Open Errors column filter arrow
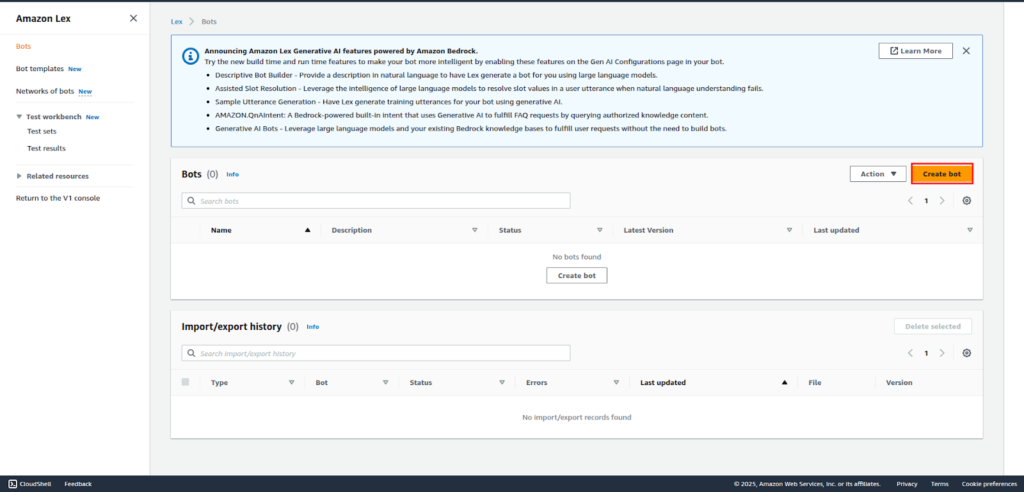The width and height of the screenshot is (1024, 492). pyautogui.click(x=616, y=382)
